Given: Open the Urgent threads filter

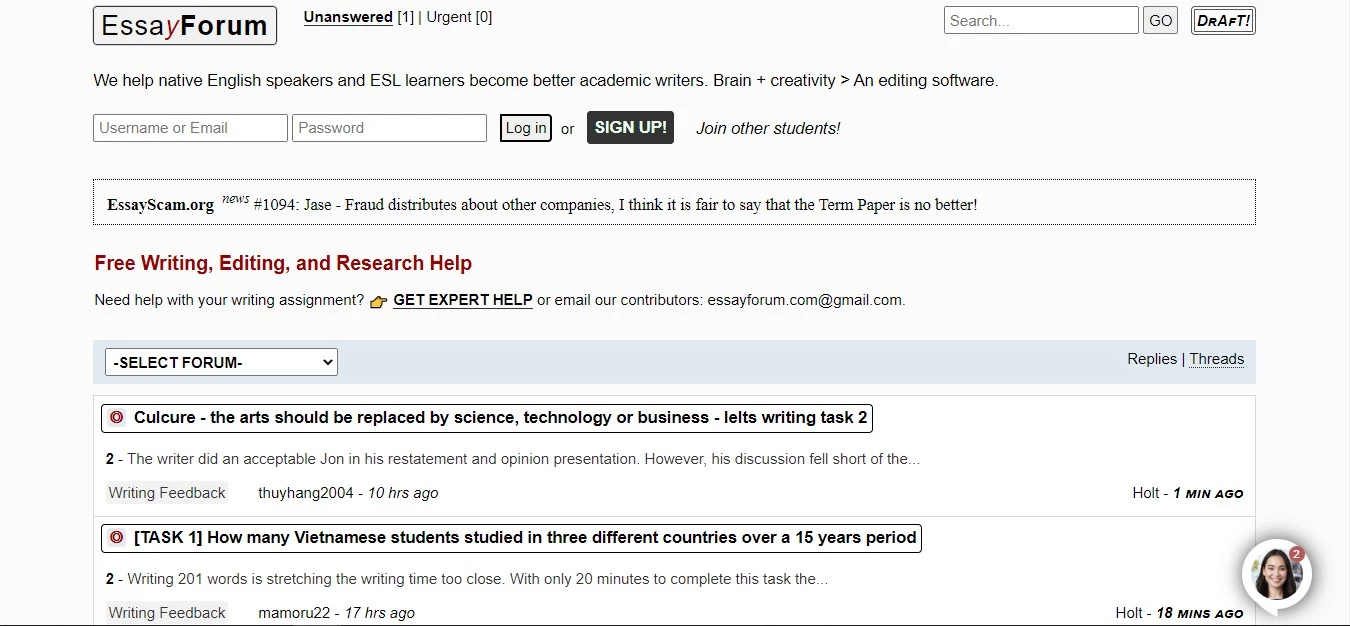Looking at the screenshot, I should coord(449,17).
